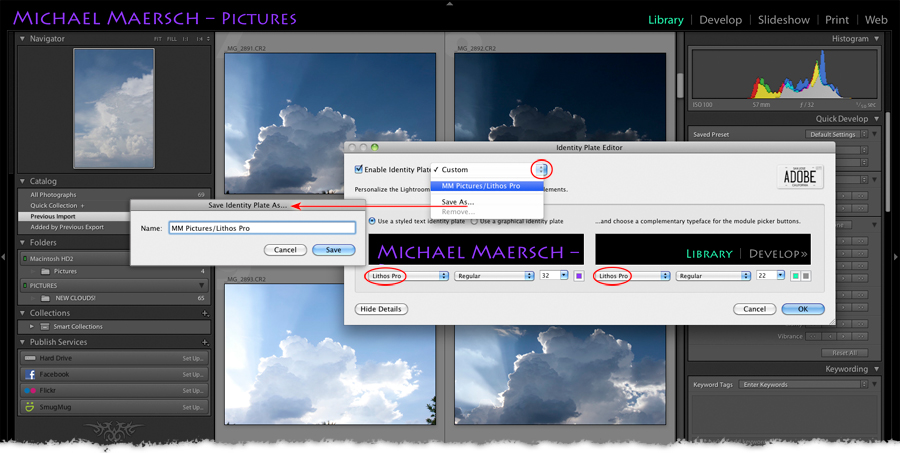Toggle Enable Identity Plate checkbox

tap(359, 169)
